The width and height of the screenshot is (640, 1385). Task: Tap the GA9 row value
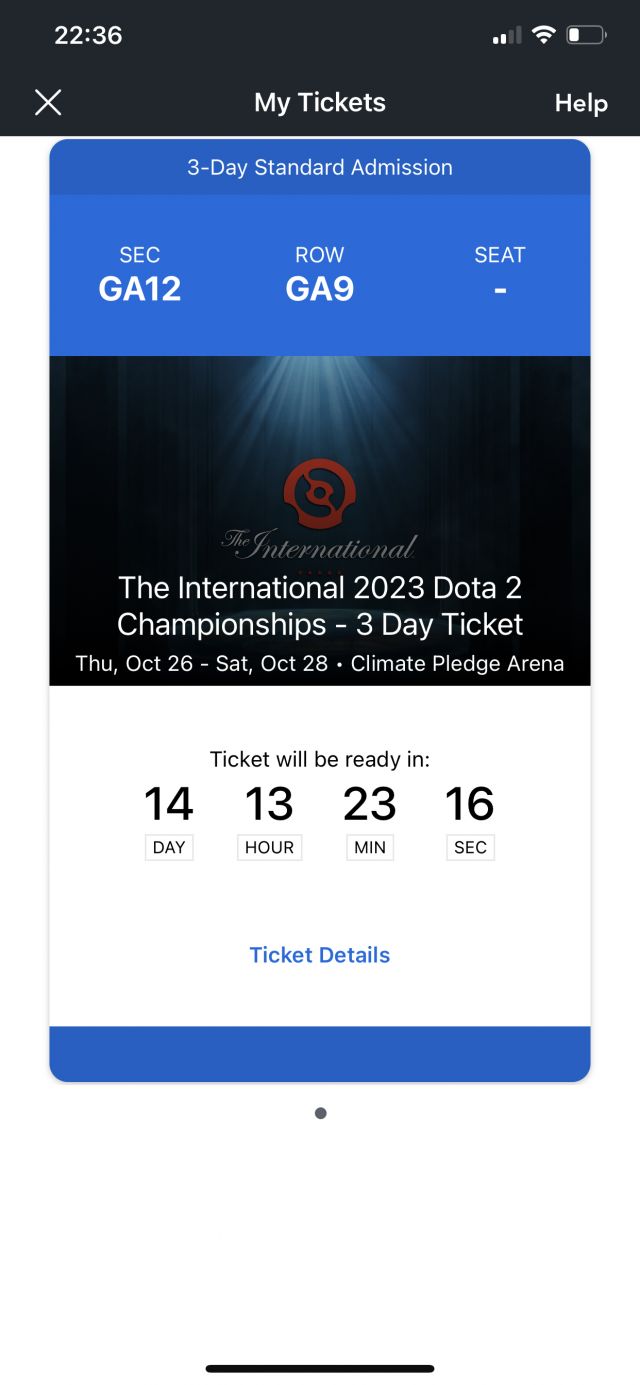tap(320, 289)
